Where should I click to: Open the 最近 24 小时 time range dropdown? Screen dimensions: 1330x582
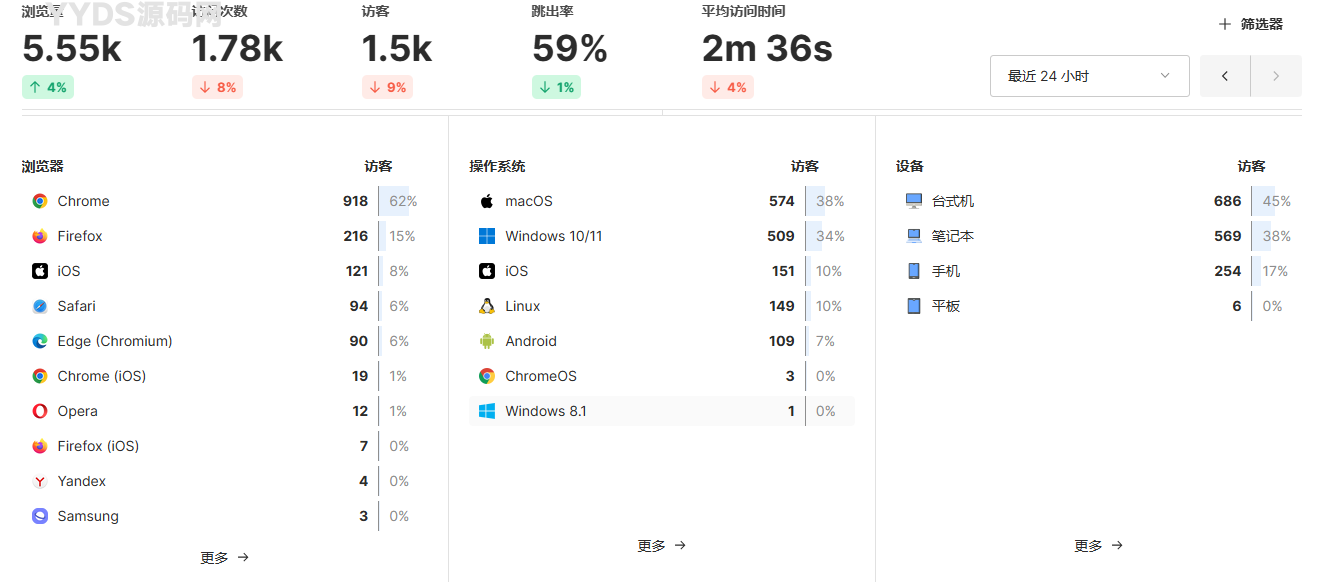click(1089, 75)
